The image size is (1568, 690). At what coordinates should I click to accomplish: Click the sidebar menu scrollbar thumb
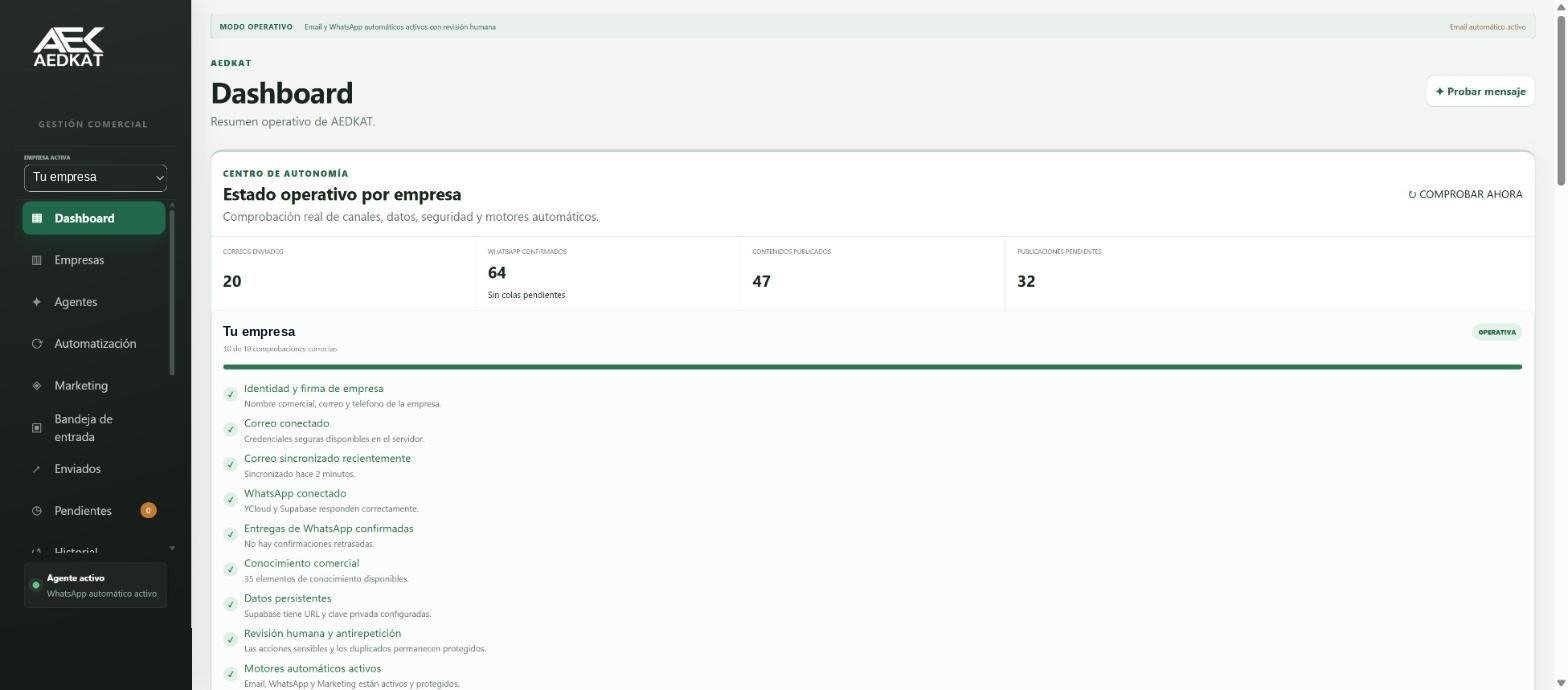point(172,292)
